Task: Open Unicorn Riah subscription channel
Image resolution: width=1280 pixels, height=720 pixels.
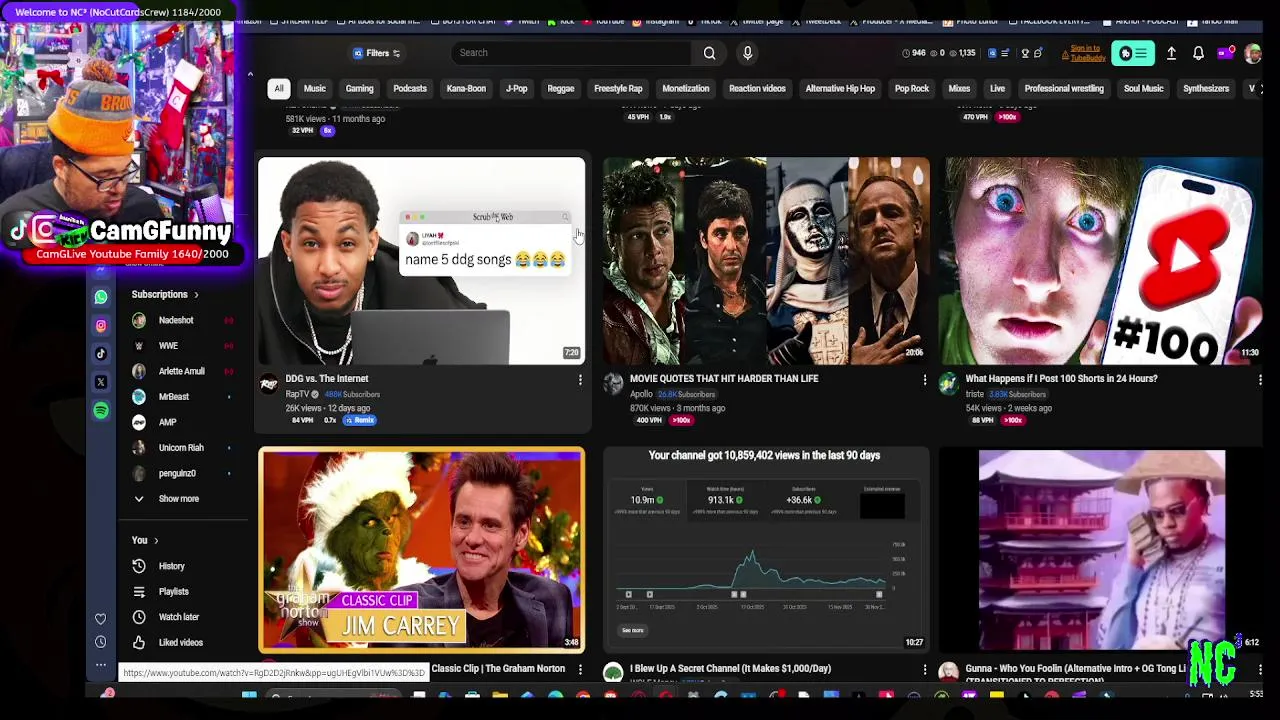Action: pyautogui.click(x=181, y=448)
